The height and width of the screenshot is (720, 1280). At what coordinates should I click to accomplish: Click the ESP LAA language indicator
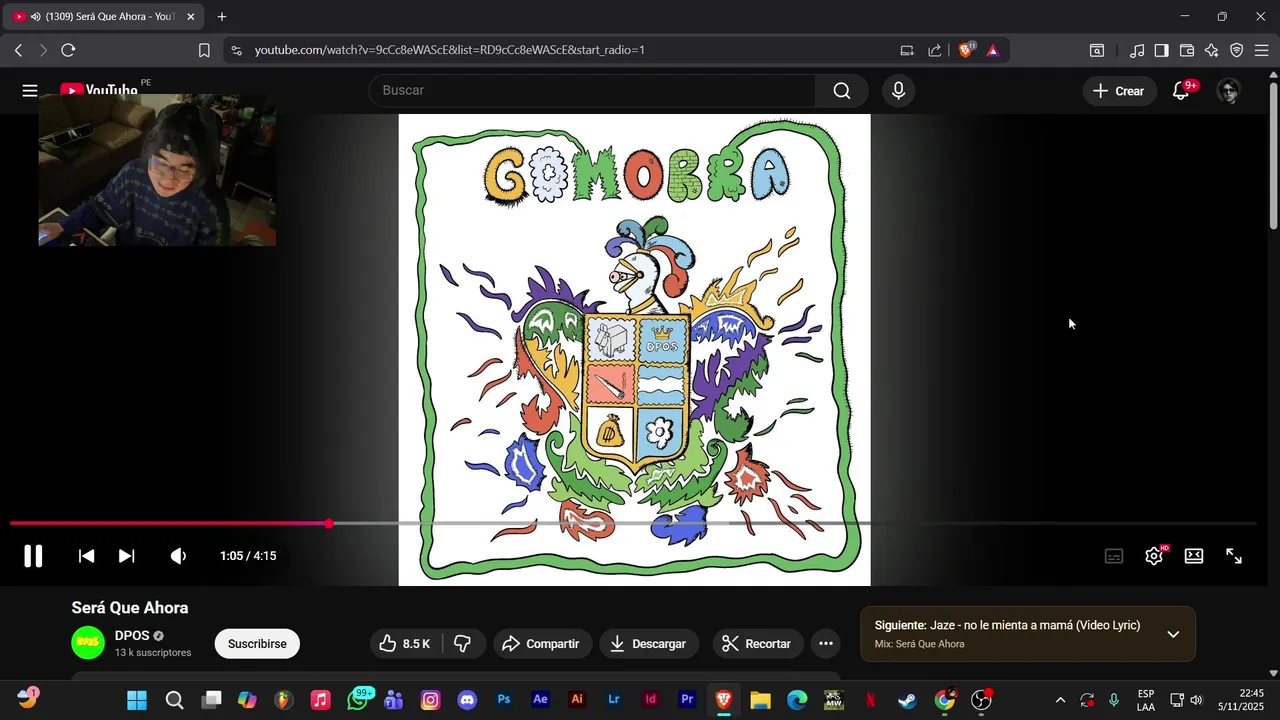click(x=1146, y=700)
